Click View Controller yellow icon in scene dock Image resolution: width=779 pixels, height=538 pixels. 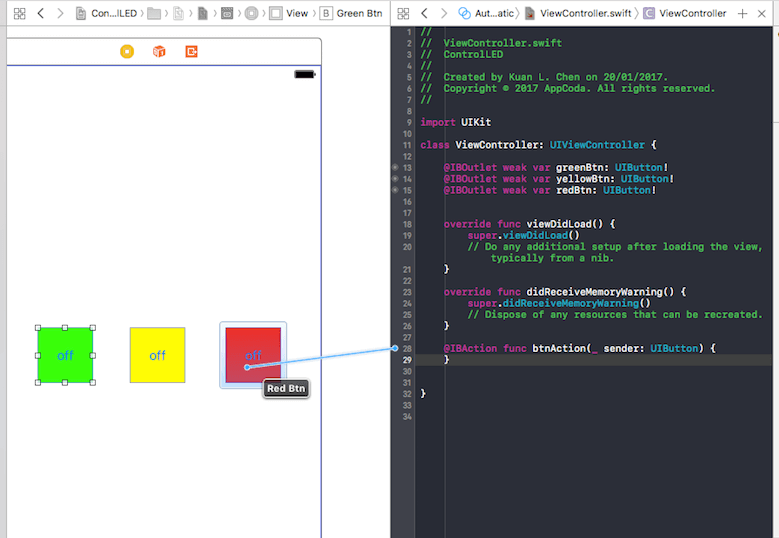point(127,52)
